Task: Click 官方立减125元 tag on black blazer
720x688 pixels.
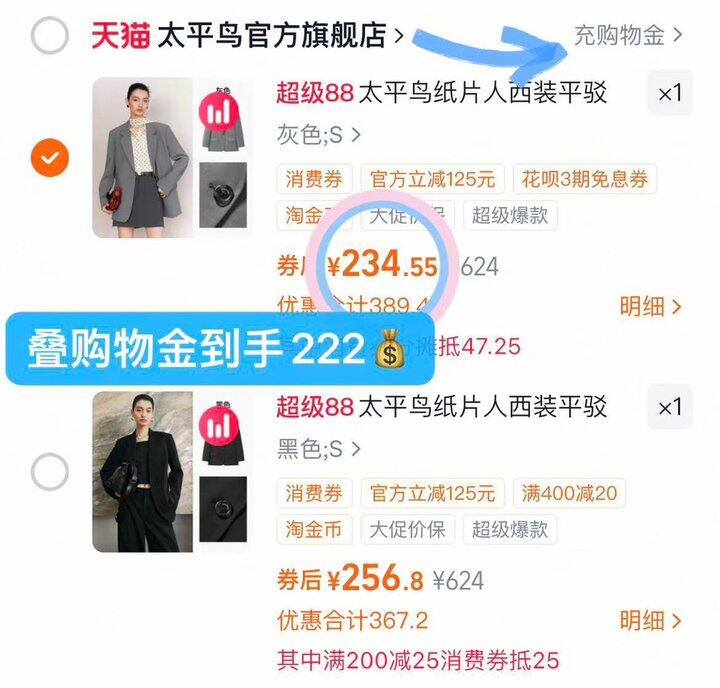Action: pyautogui.click(x=433, y=493)
